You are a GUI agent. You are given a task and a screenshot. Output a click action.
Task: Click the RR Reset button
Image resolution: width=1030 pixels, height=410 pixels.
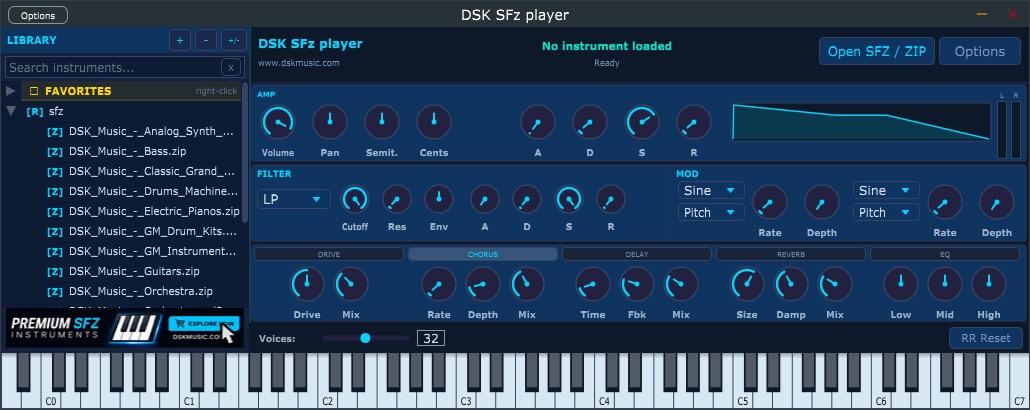pos(985,338)
